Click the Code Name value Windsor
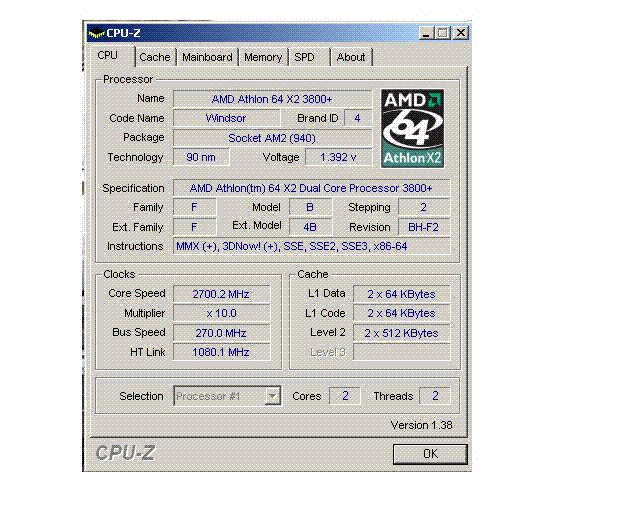 click(x=227, y=118)
